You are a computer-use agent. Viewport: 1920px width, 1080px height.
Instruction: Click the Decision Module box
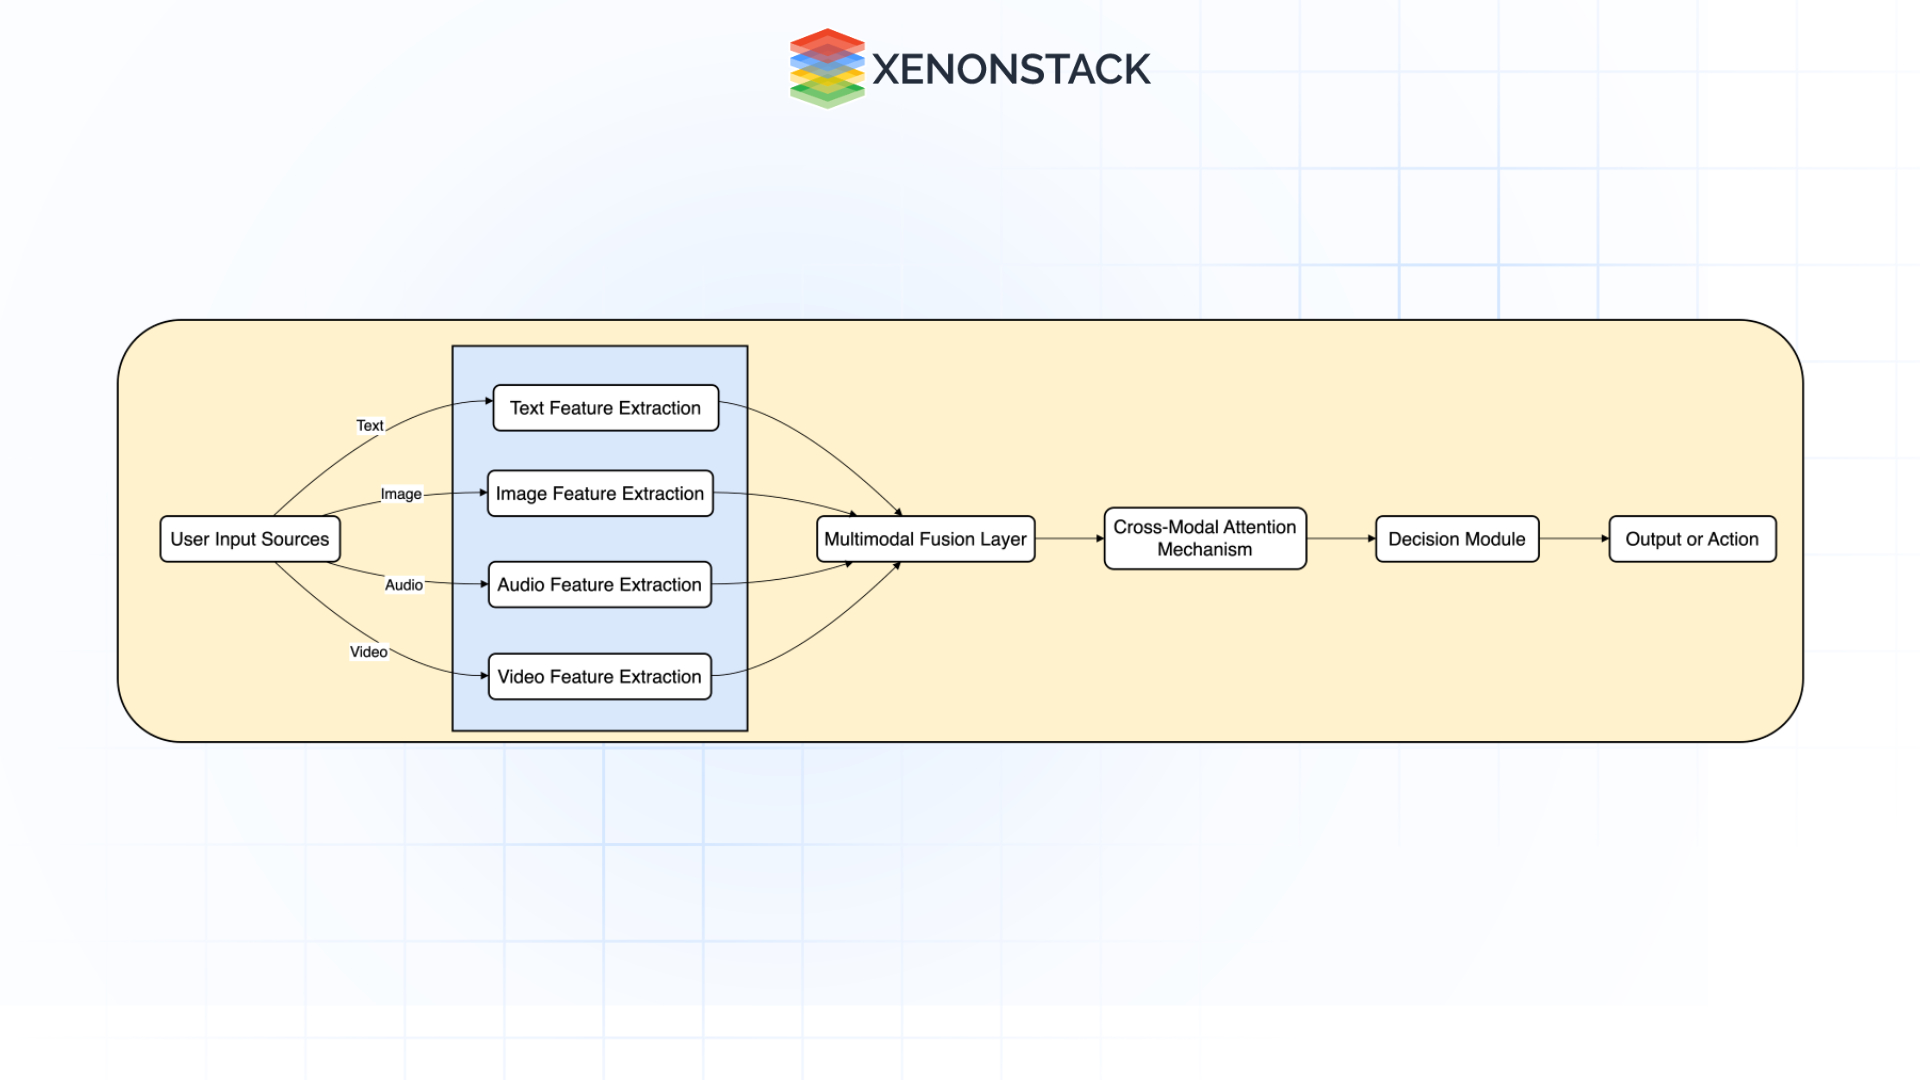pos(1456,539)
